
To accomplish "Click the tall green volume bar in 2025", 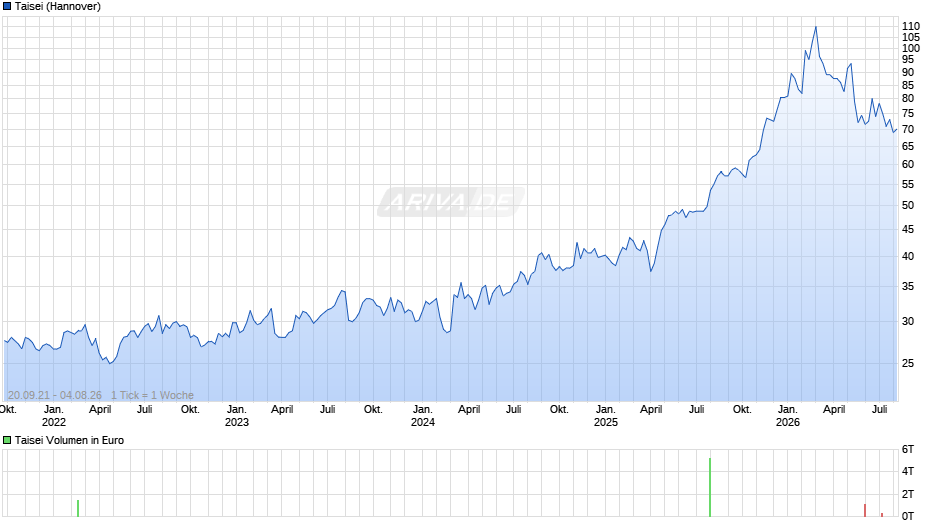I will [x=710, y=487].
